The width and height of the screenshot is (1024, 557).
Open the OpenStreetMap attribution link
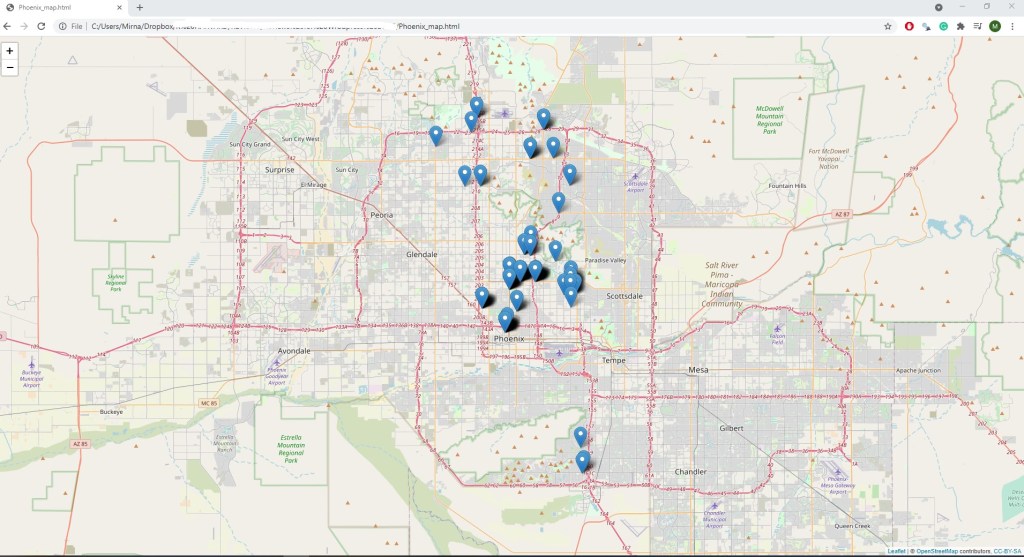pyautogui.click(x=936, y=551)
